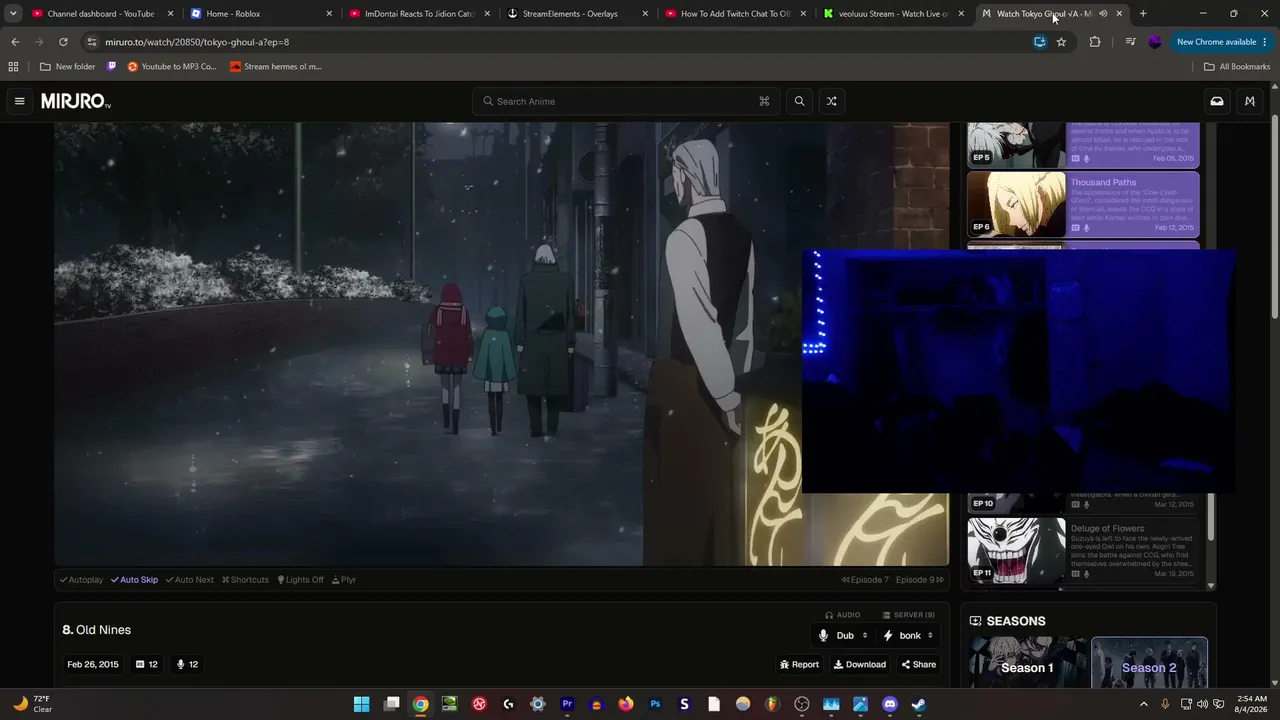Image resolution: width=1280 pixels, height=720 pixels.
Task: Show hidden system tray icons chevron
Action: pos(1144,704)
